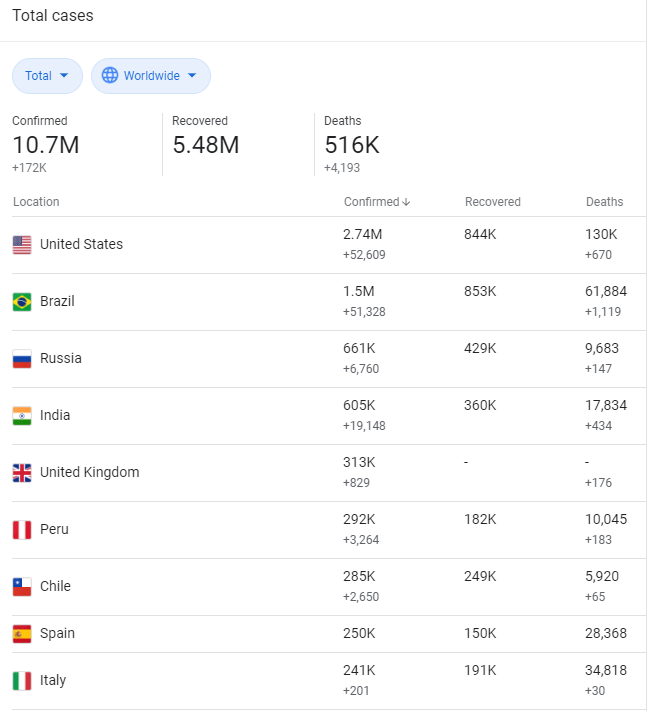Click the Italy flag icon
Screen dimensions: 647x711
click(x=22, y=681)
